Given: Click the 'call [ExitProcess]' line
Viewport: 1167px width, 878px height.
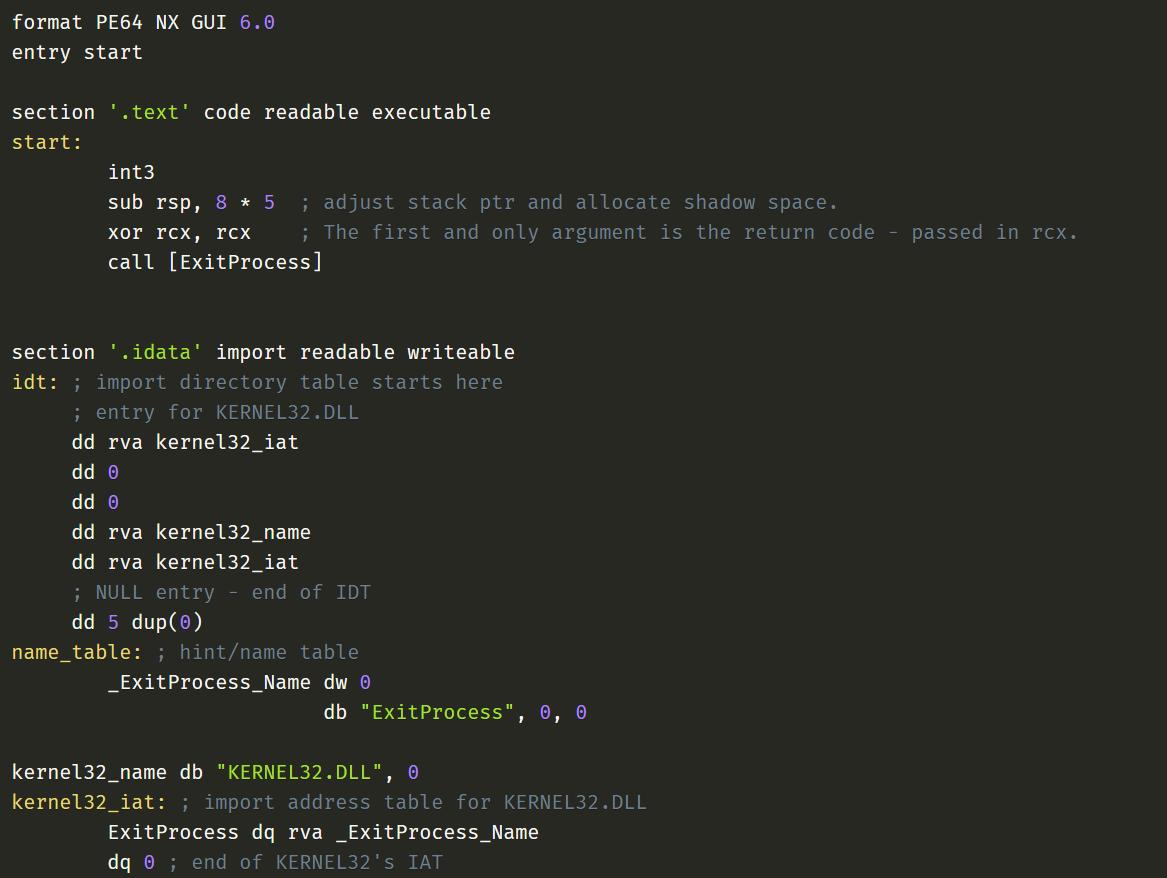Looking at the screenshot, I should tap(215, 262).
